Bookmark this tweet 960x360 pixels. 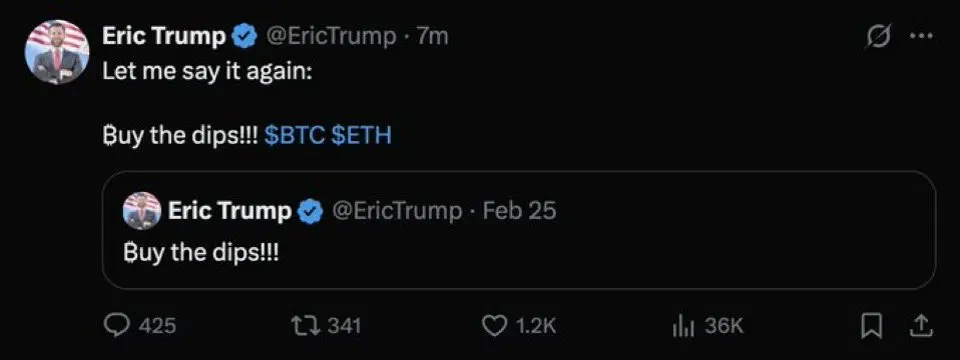tap(871, 326)
